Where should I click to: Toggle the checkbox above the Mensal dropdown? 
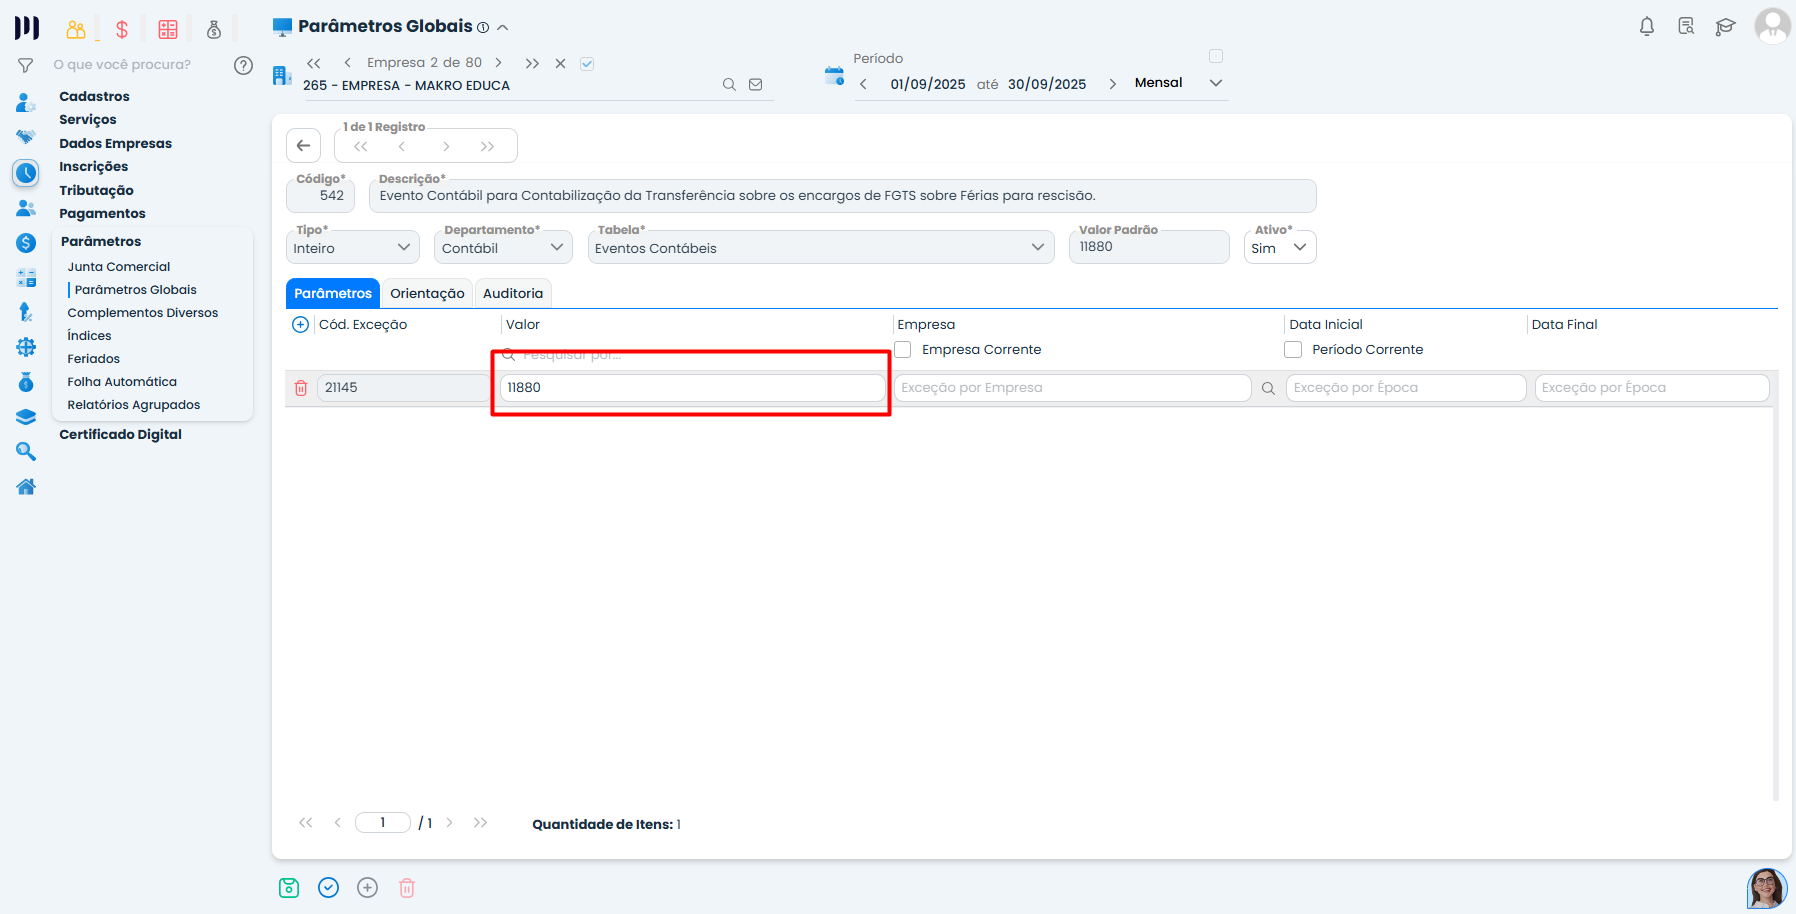tap(1216, 56)
